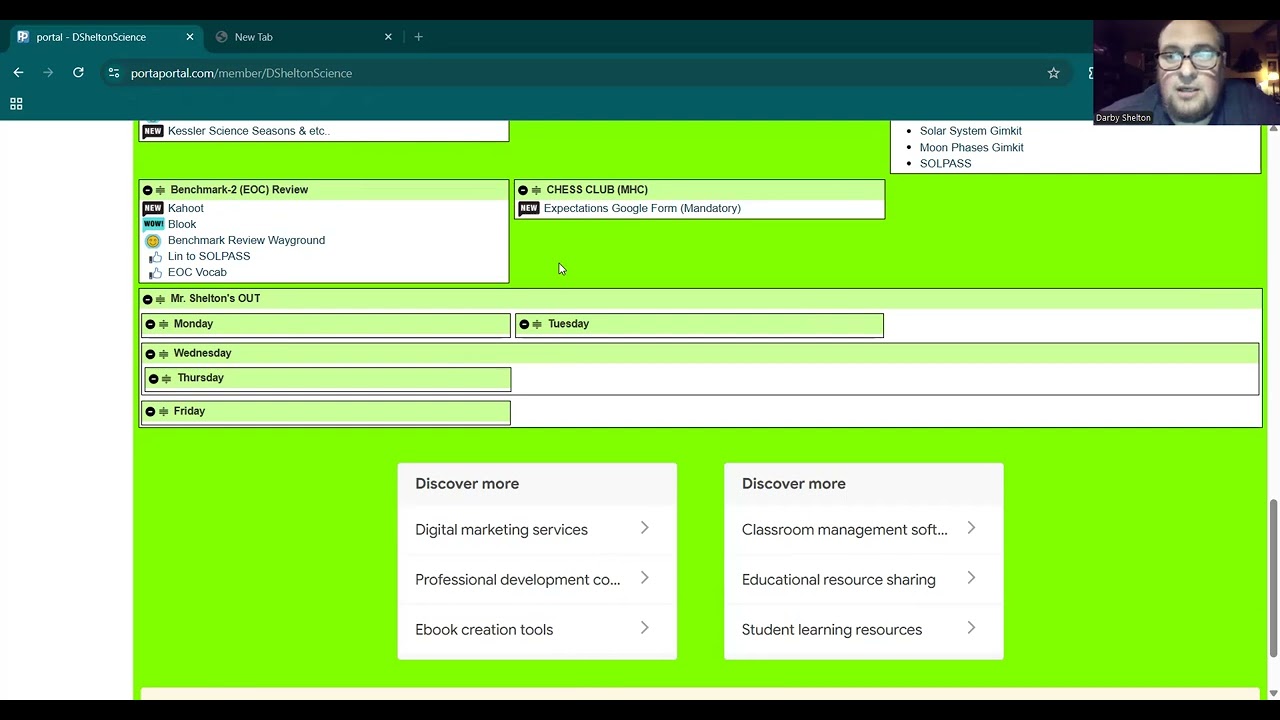Click the move handle beside Monday
Screen dimensions: 1280x720
(163, 324)
